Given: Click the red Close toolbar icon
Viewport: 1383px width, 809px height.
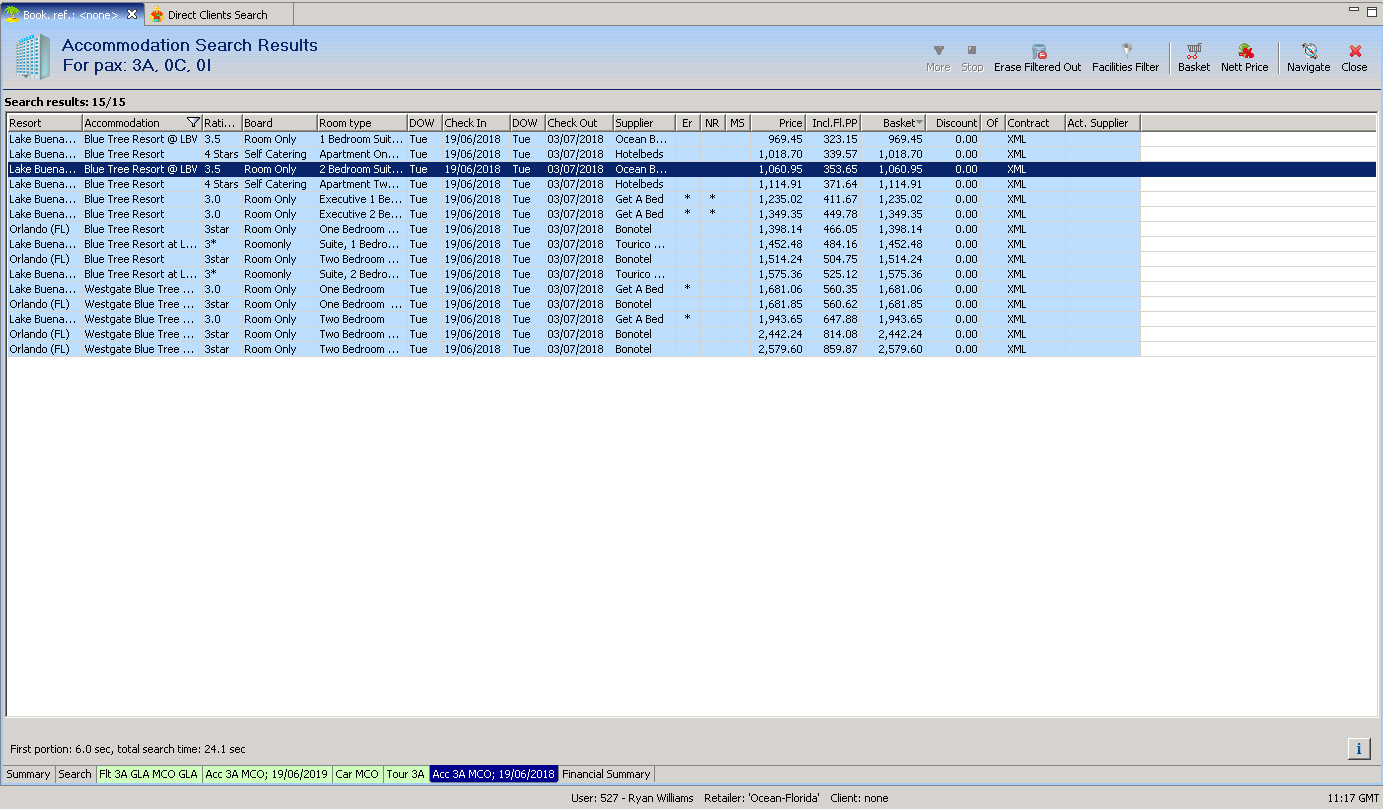Looking at the screenshot, I should [1354, 58].
